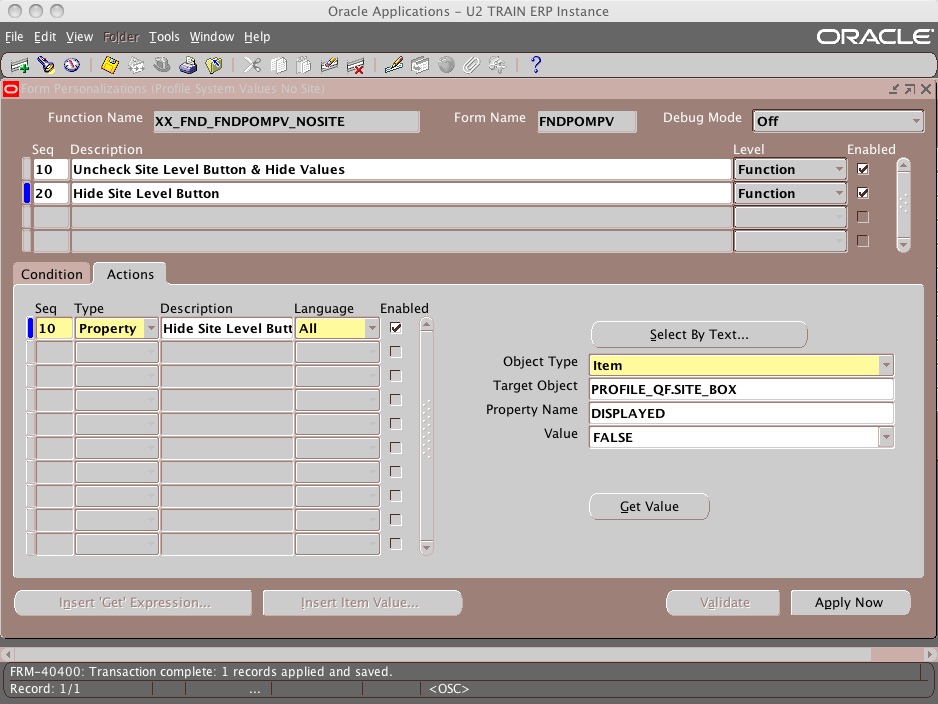Open the Tools menu
938x704 pixels.
(164, 36)
